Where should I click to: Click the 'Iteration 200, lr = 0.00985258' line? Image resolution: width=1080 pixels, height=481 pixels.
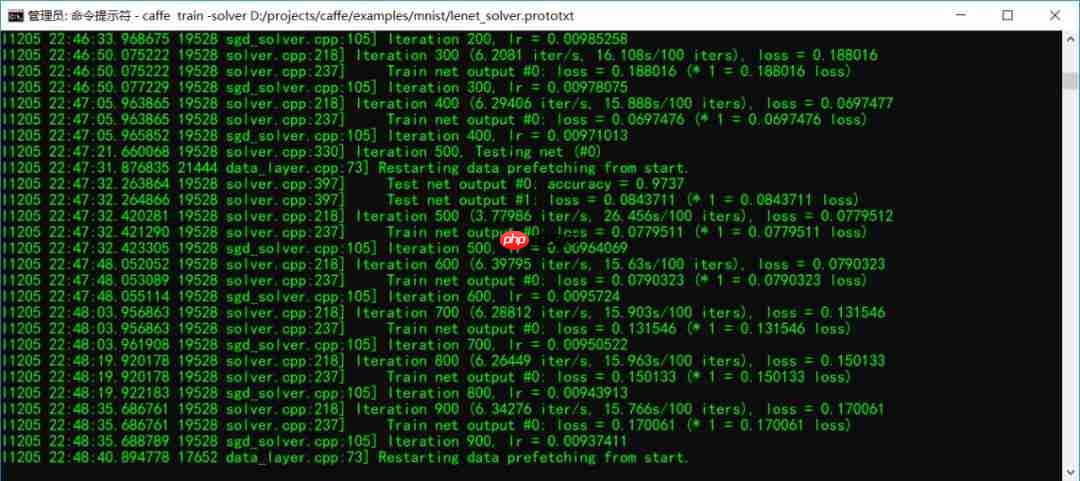(315, 39)
